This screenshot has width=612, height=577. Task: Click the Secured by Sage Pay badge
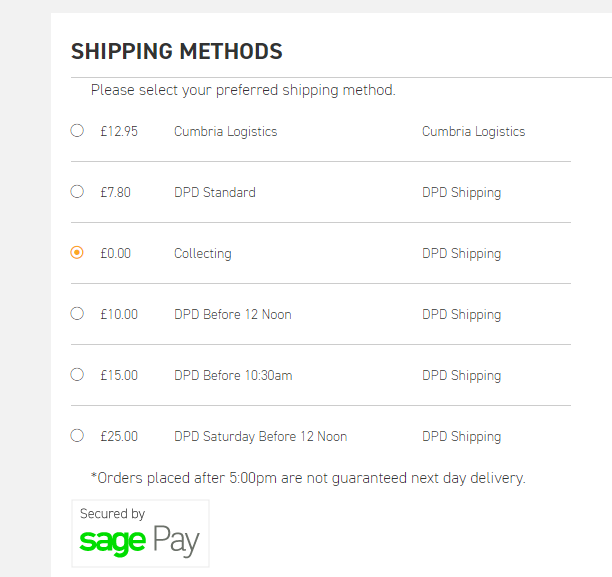pos(141,533)
